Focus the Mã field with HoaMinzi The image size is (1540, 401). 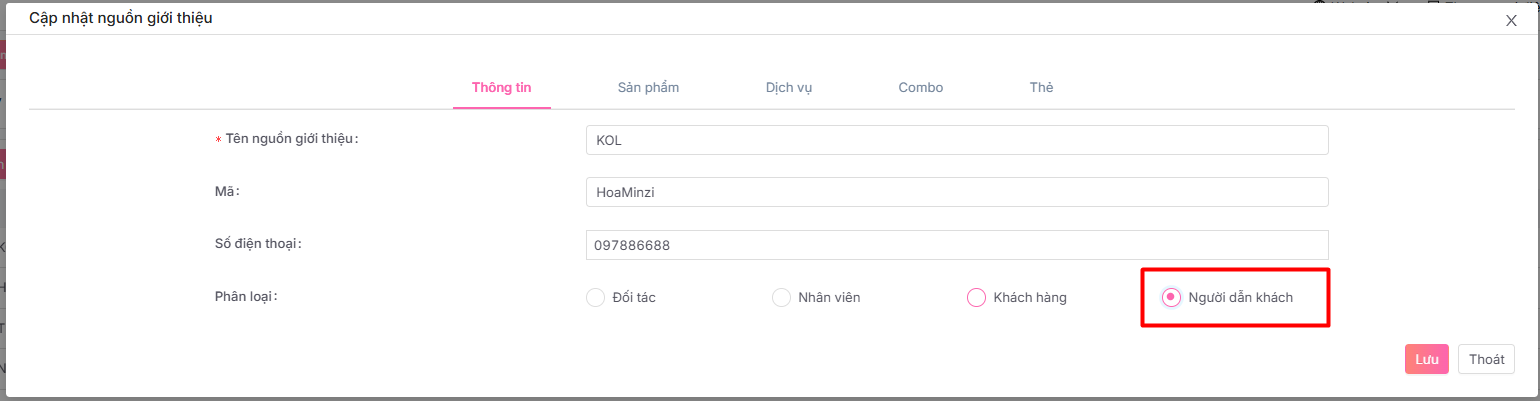956,192
